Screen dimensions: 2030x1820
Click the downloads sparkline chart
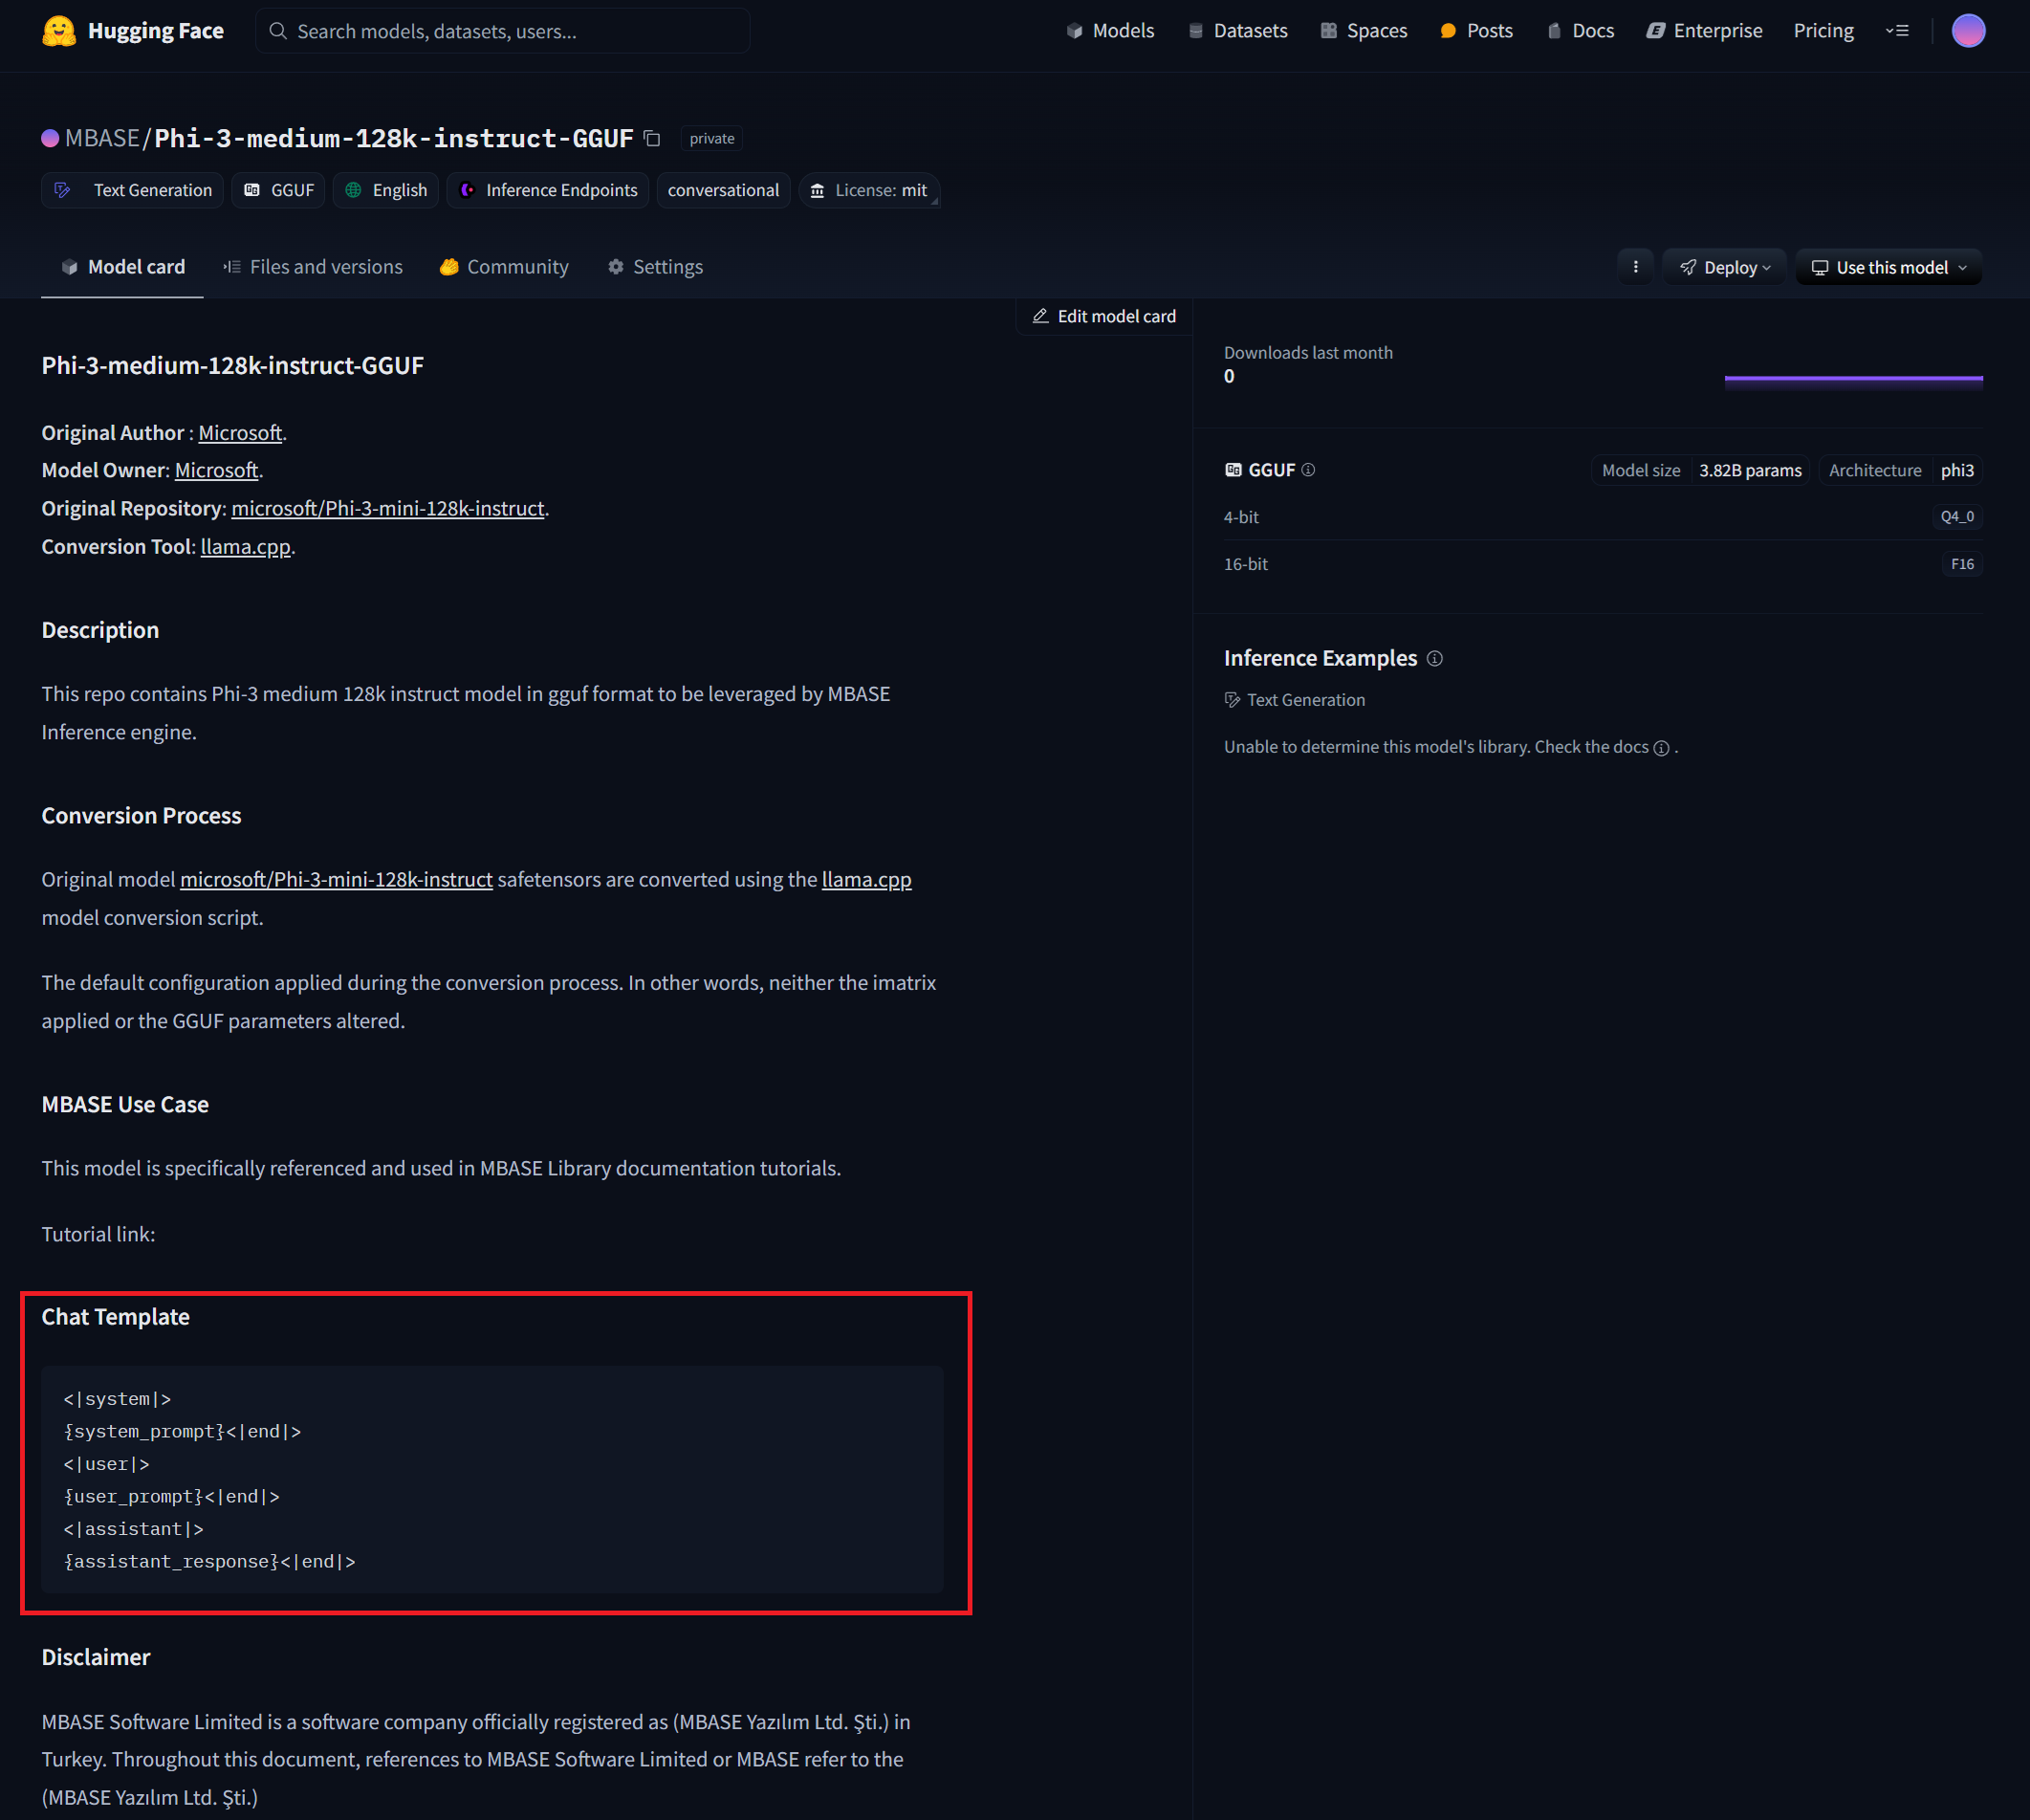[1853, 379]
